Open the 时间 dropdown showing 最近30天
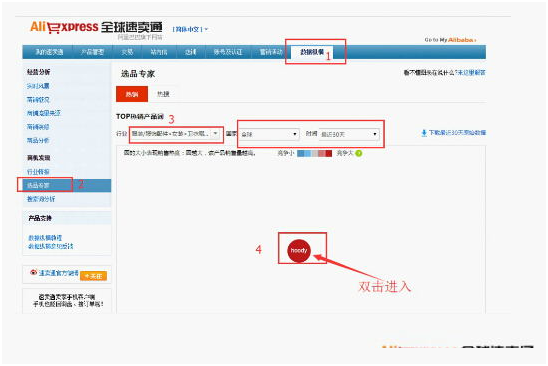 click(349, 134)
